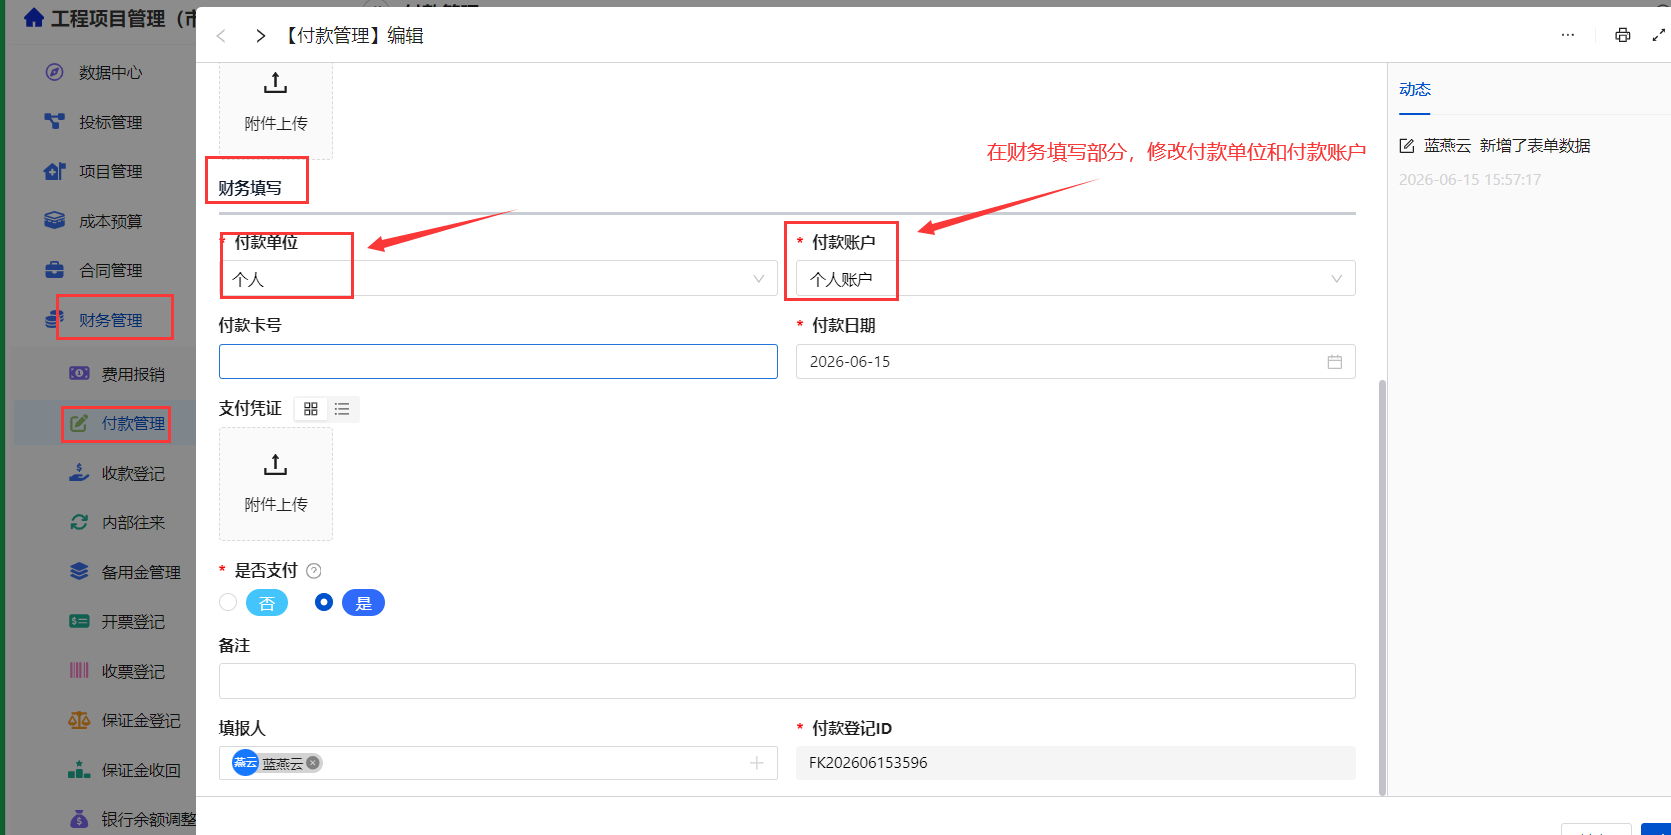Click the 是否支付 help question icon
The width and height of the screenshot is (1671, 835).
tap(314, 571)
